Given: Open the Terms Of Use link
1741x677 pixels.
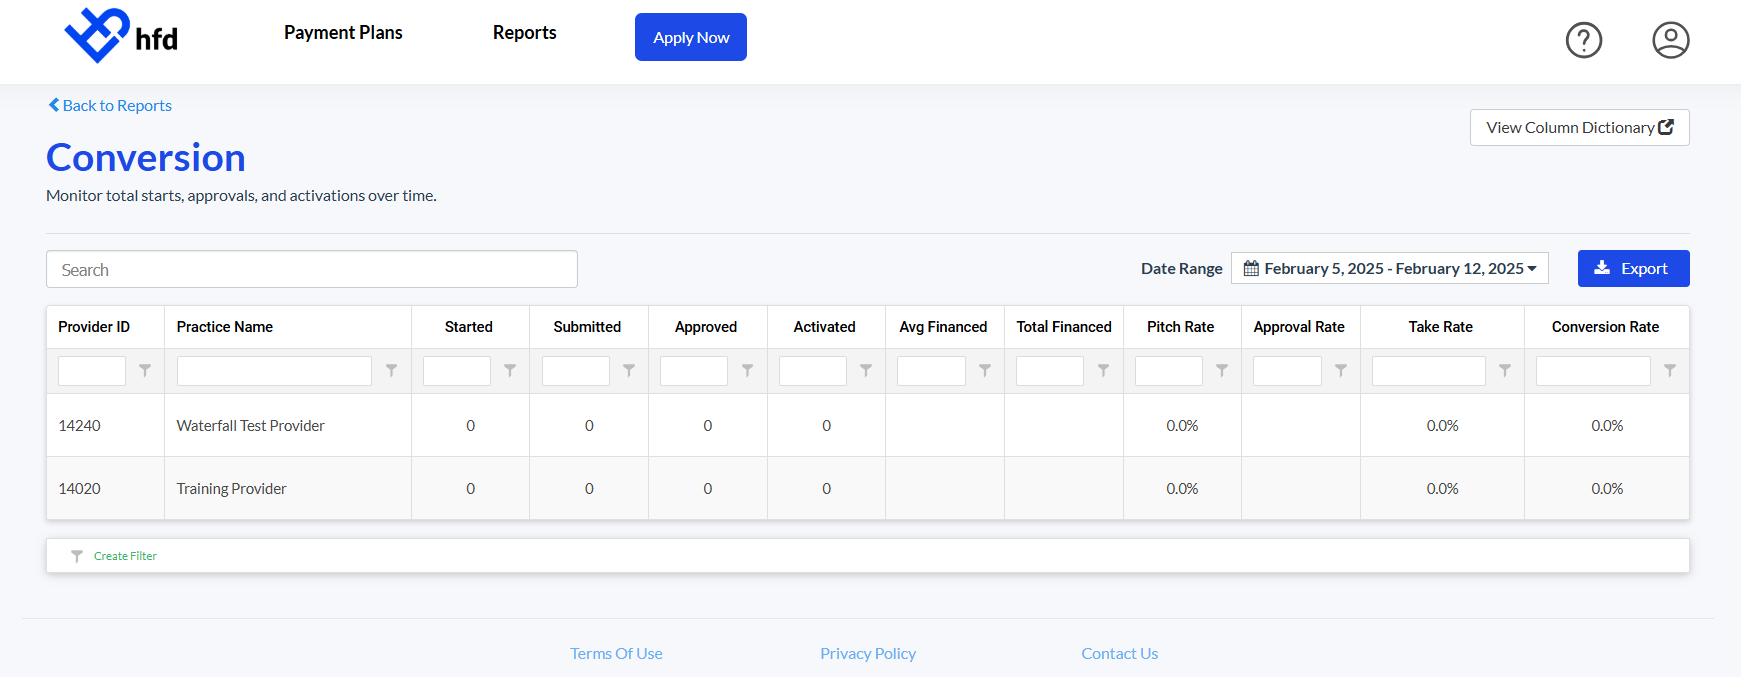Looking at the screenshot, I should [616, 653].
